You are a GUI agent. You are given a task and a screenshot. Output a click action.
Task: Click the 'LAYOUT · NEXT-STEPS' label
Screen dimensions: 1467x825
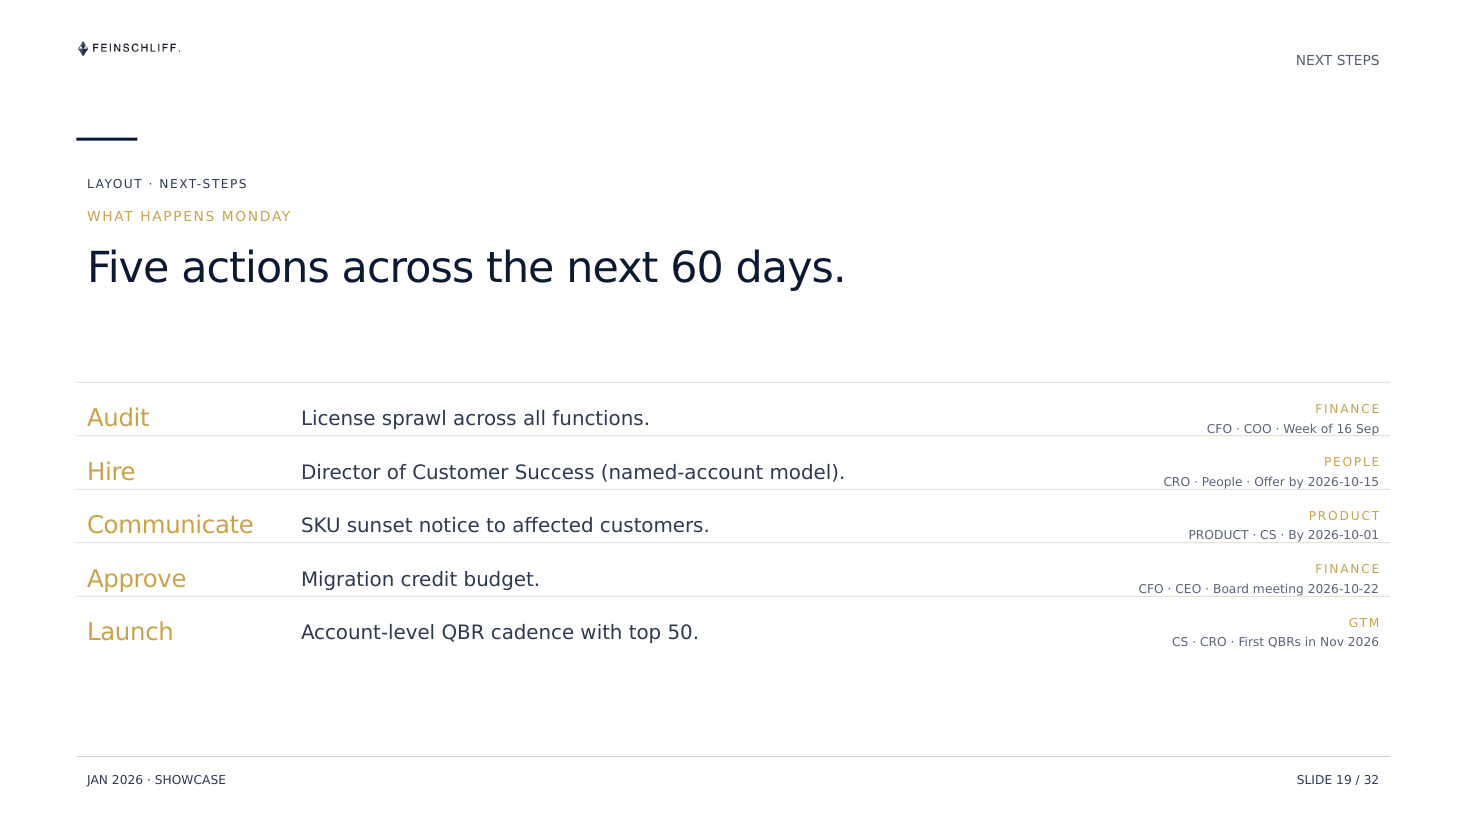(x=167, y=184)
